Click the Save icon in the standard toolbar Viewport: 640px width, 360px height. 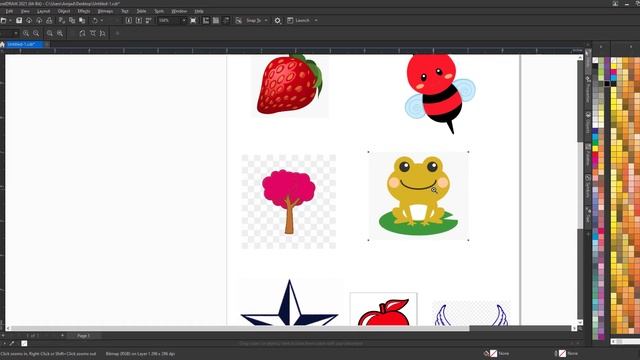coord(19,20)
